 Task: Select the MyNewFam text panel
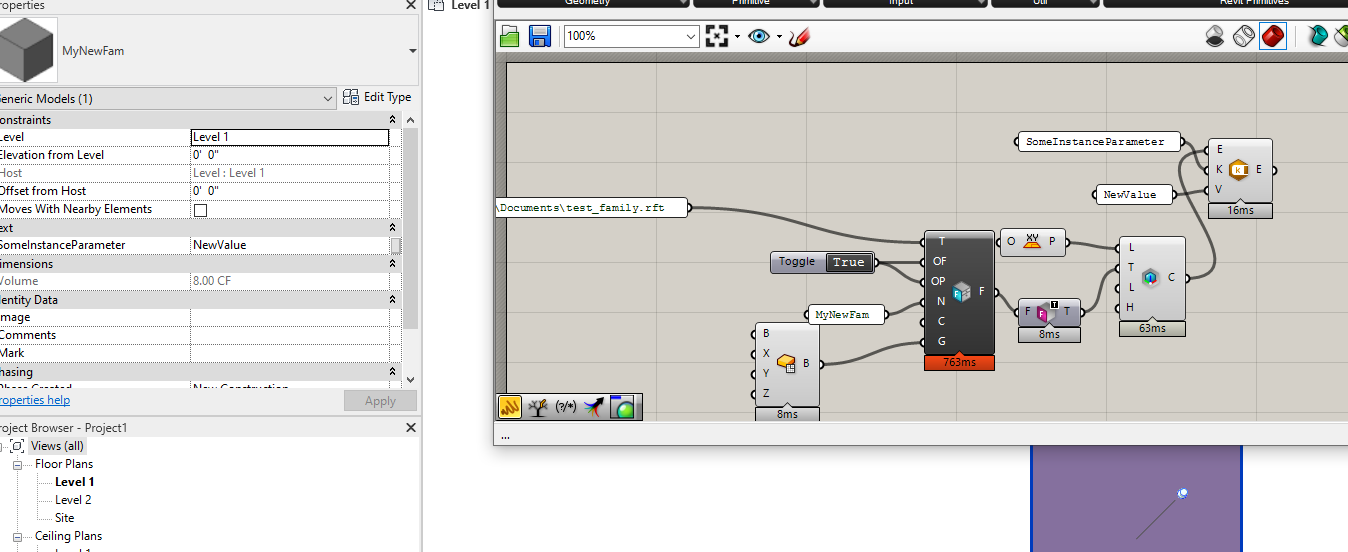849,314
